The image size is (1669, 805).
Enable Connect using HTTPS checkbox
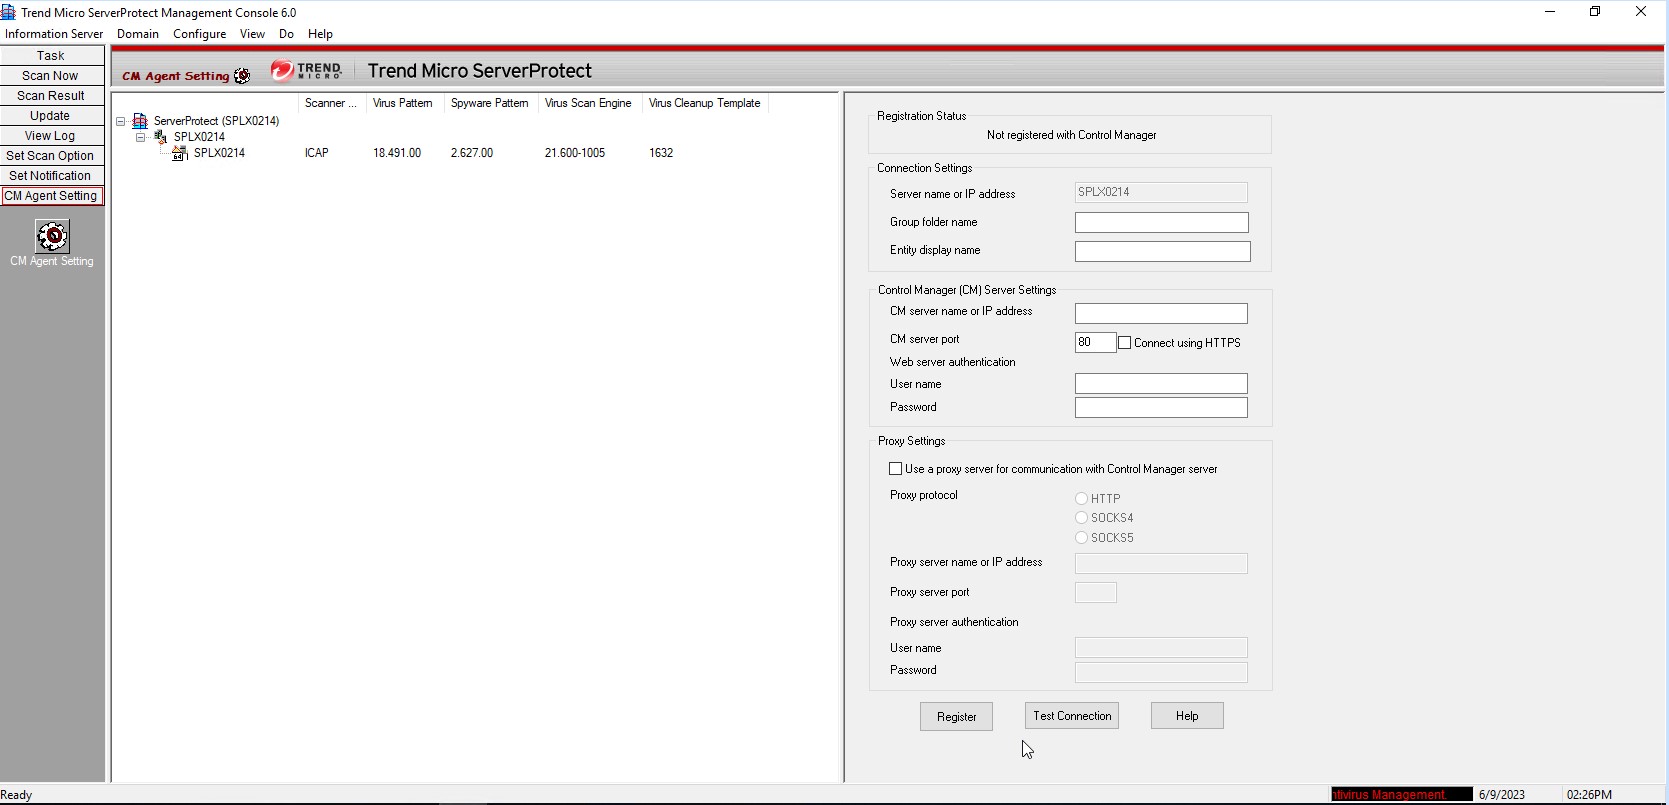click(1125, 343)
